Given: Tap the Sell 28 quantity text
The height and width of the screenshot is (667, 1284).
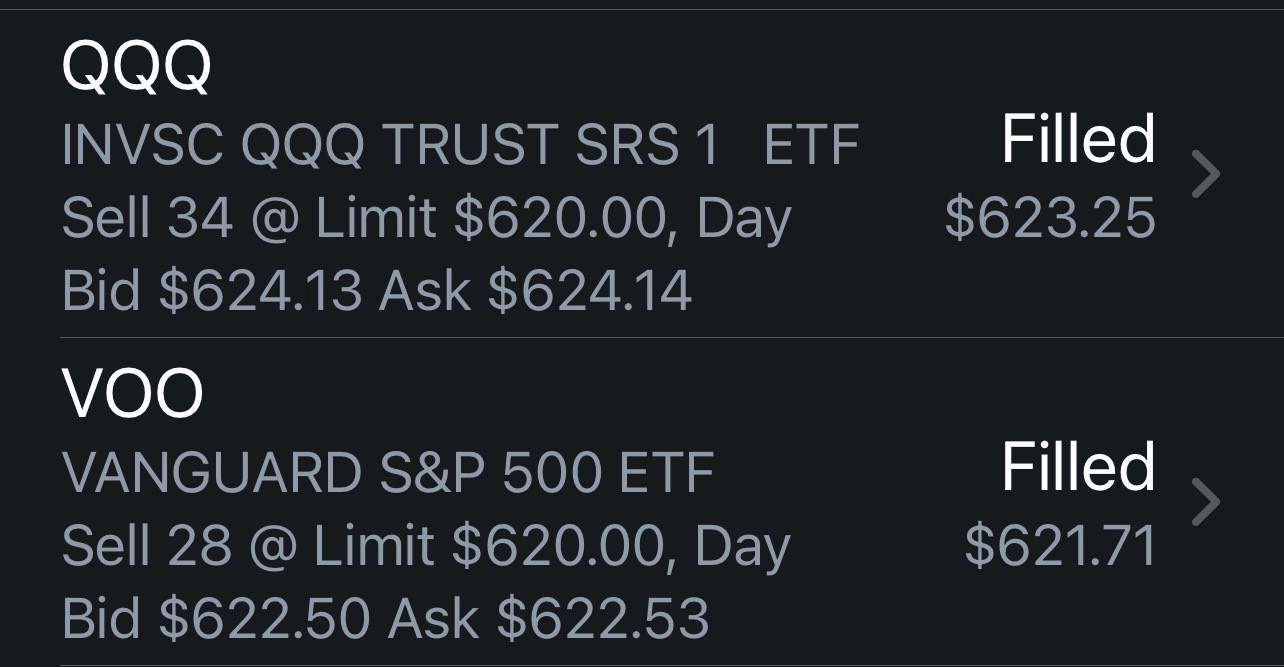Looking at the screenshot, I should coord(146,546).
